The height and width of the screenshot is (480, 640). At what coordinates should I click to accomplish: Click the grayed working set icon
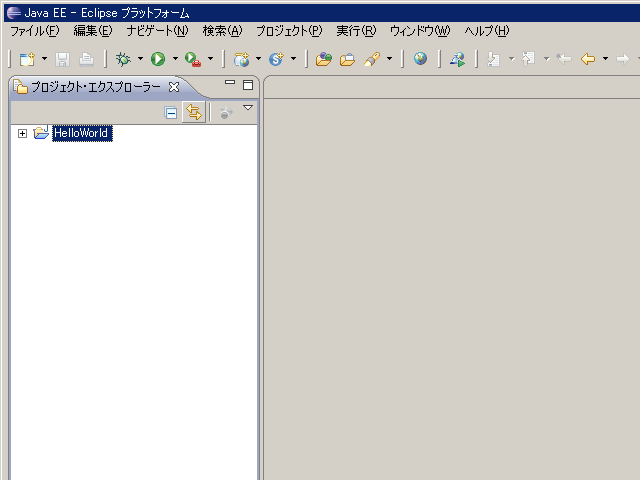(226, 113)
